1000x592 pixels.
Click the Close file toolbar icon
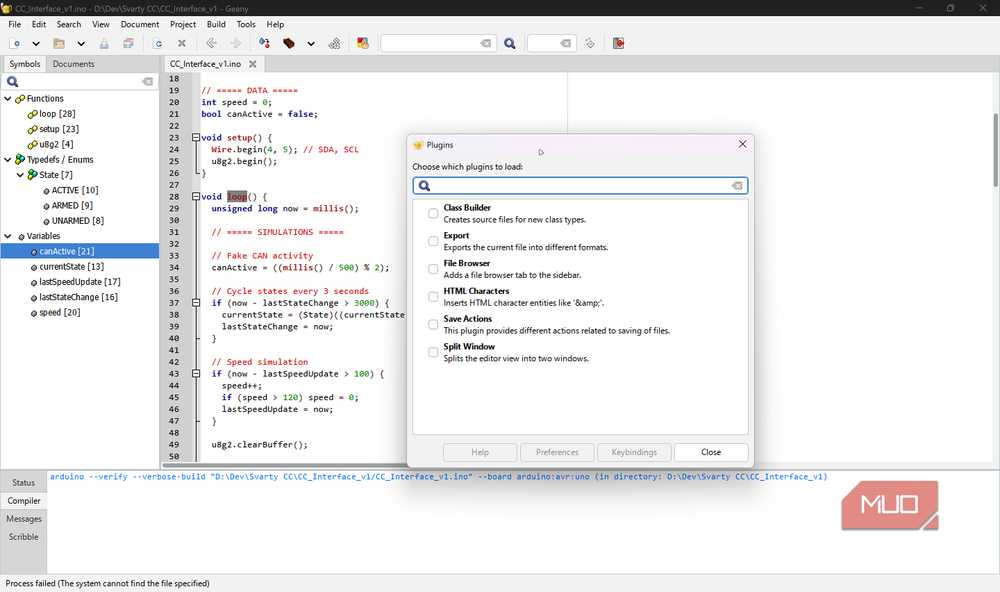coord(182,43)
